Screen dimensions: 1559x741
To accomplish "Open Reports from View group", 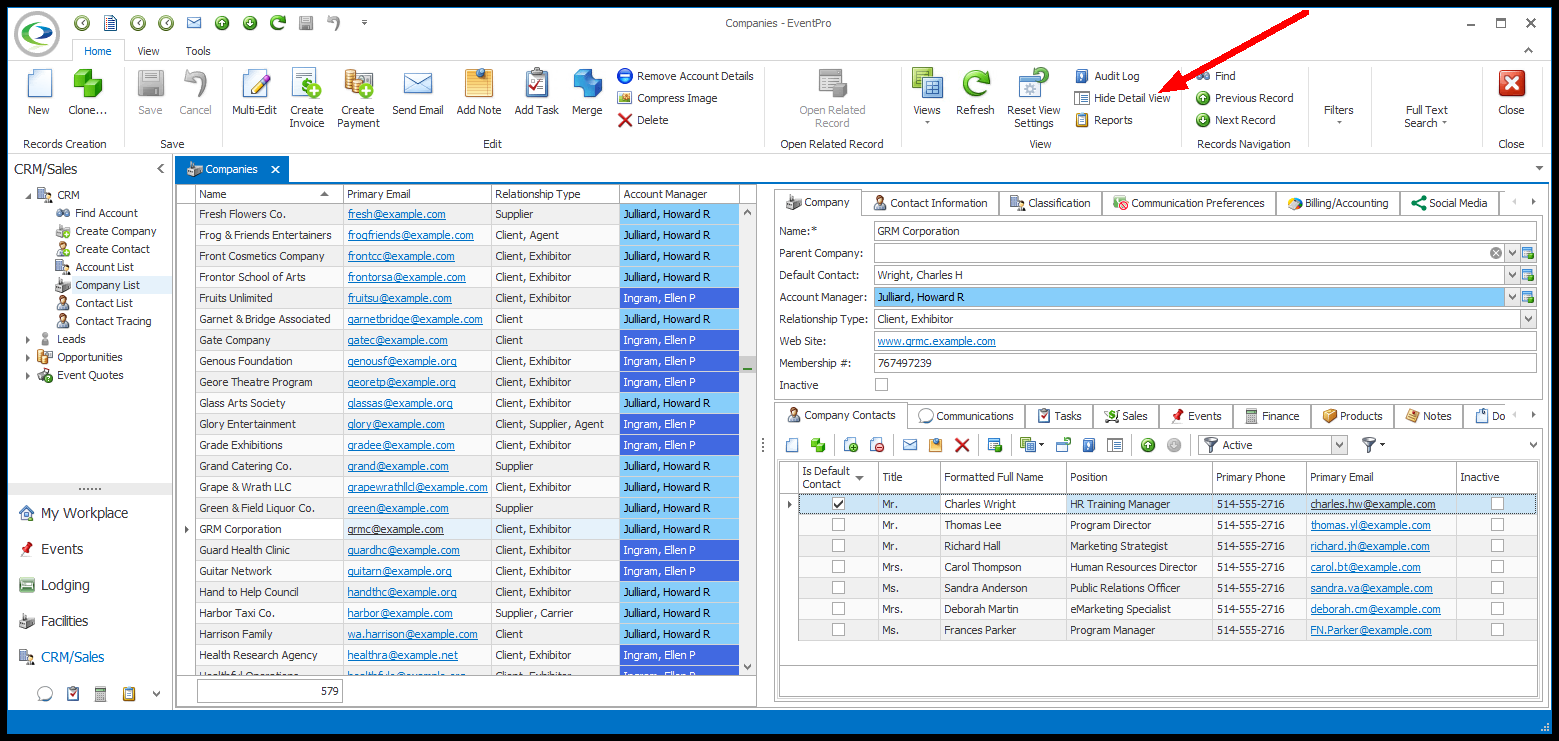I will 1104,120.
